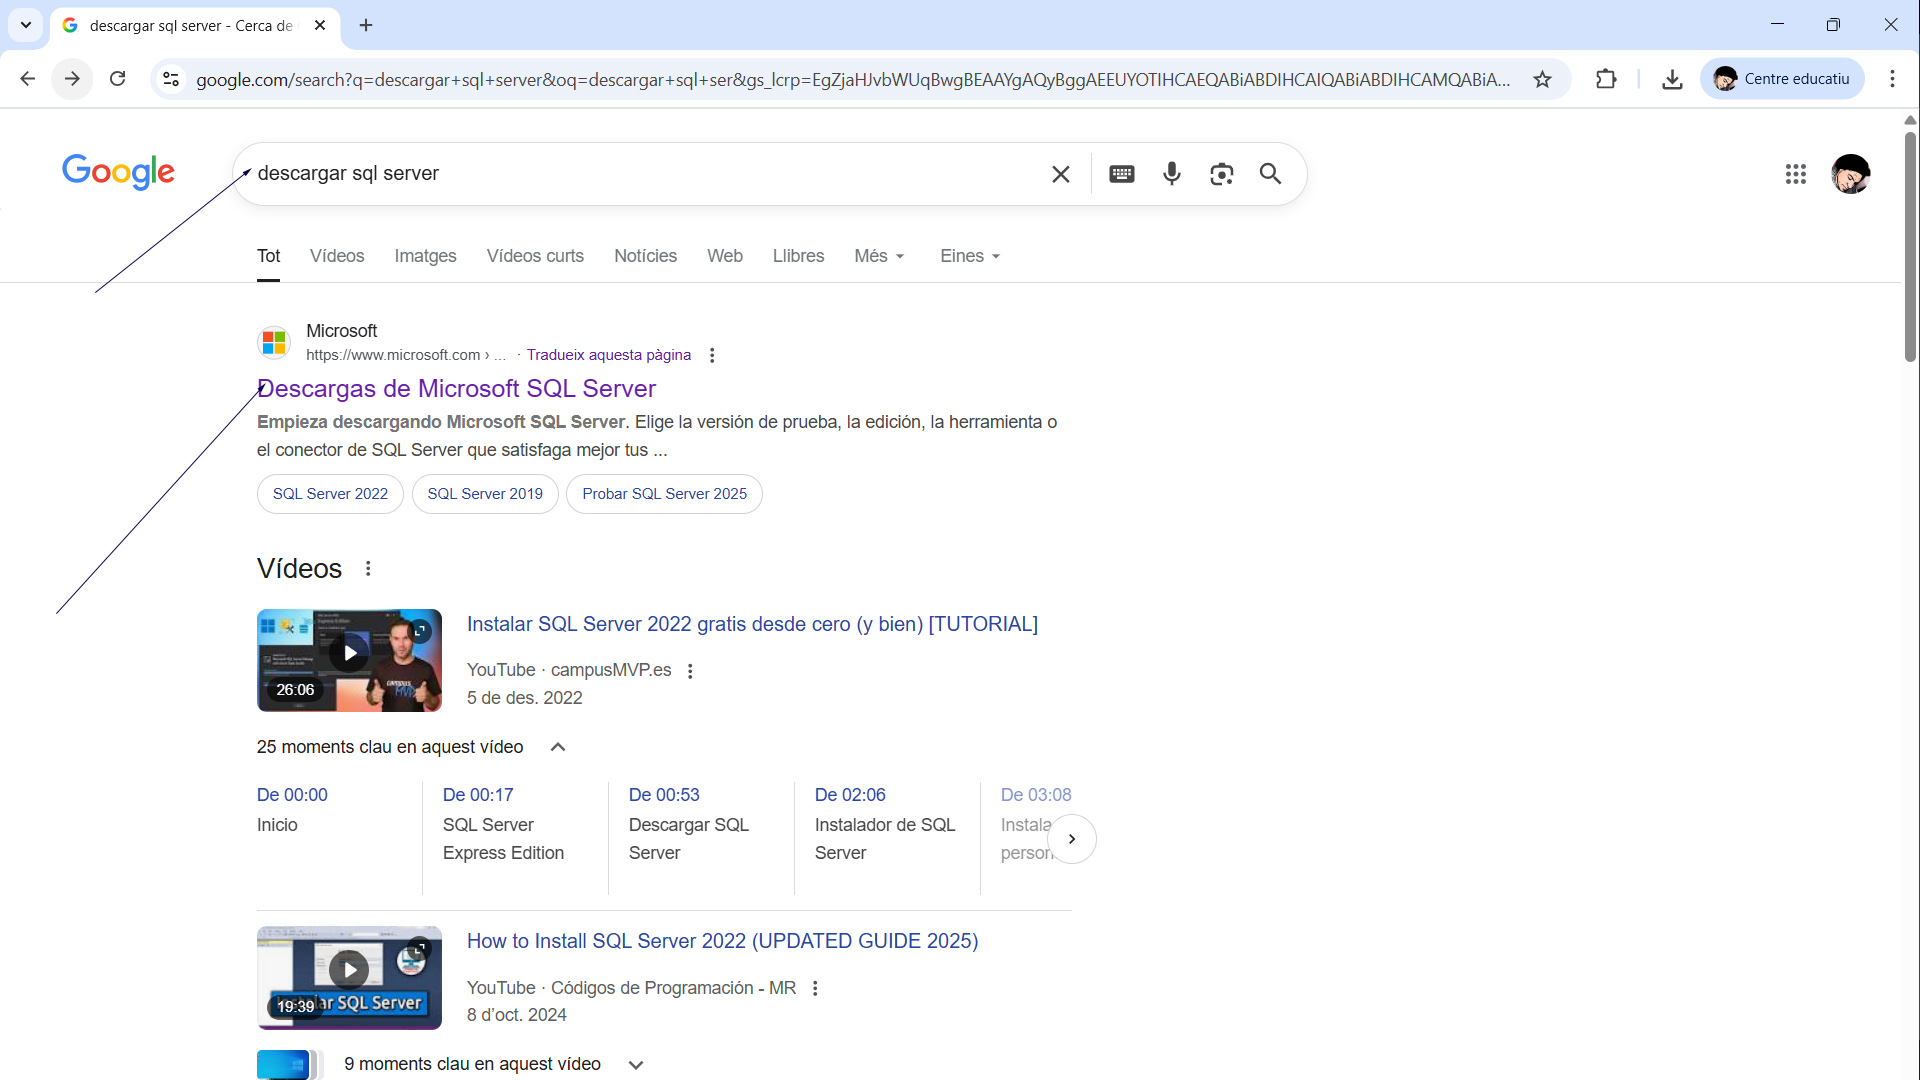Open Descargas de Microsoft SQL Server link

pyautogui.click(x=457, y=388)
